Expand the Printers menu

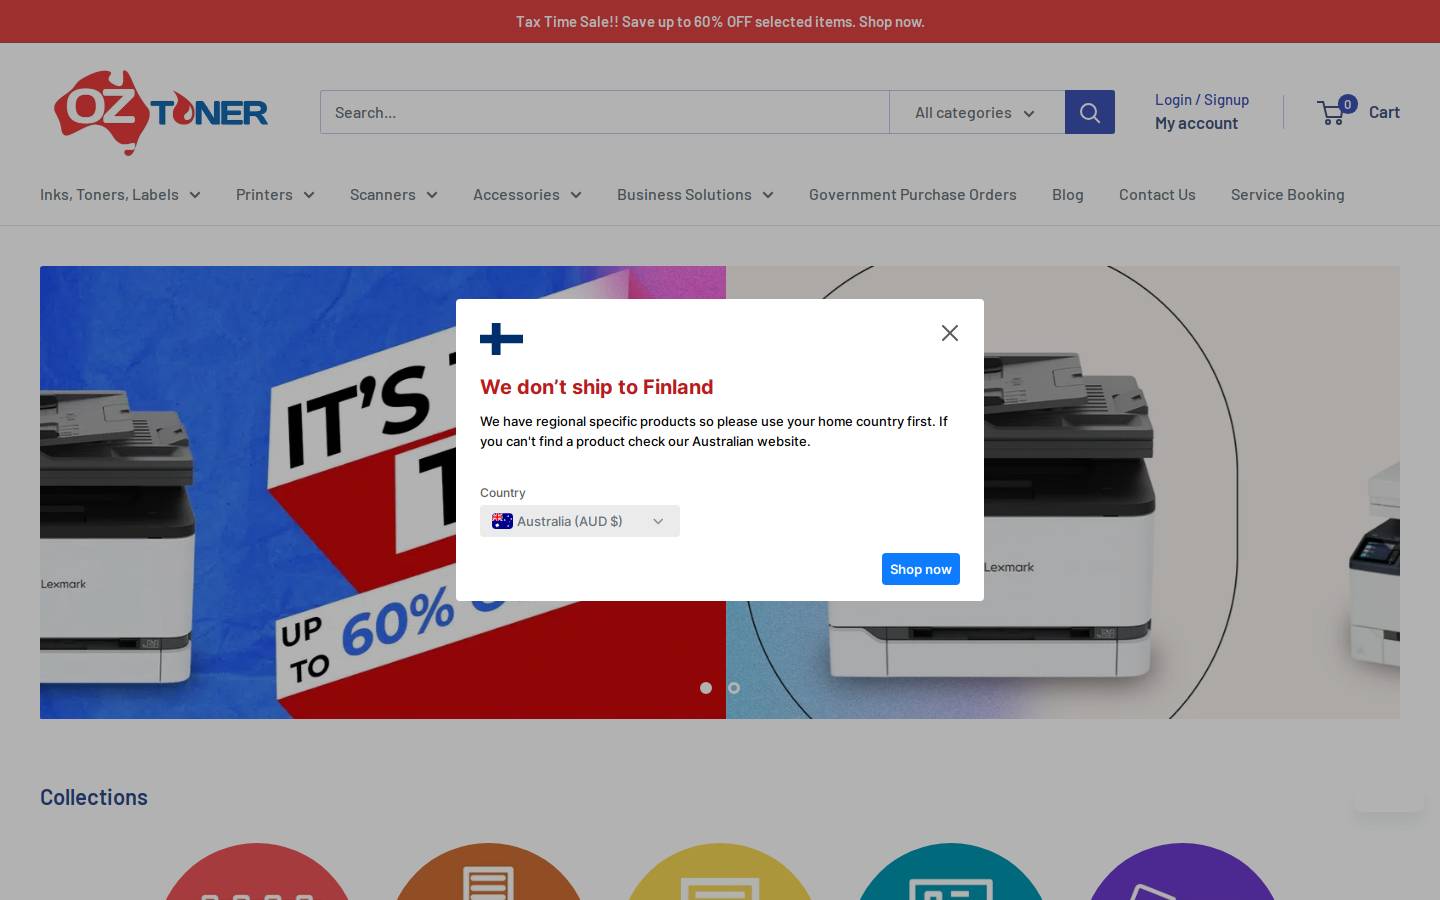click(x=275, y=195)
